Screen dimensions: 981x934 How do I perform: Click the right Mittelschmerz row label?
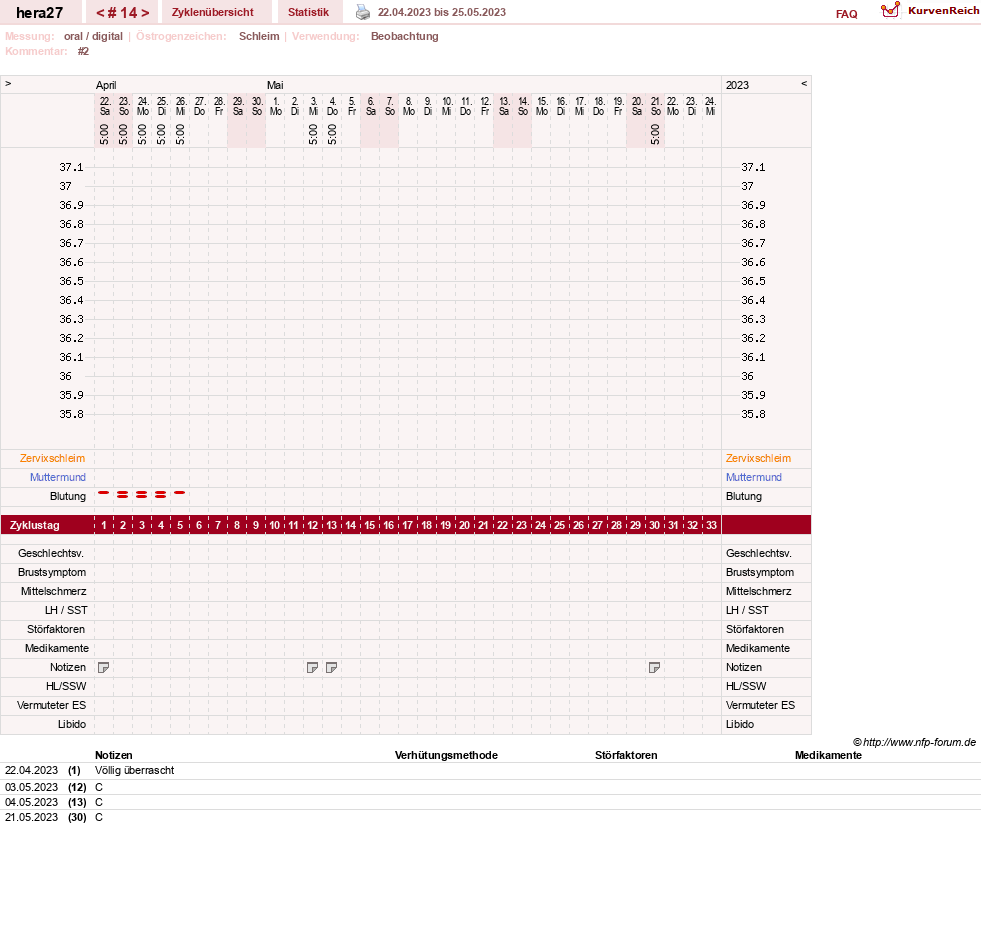758,591
